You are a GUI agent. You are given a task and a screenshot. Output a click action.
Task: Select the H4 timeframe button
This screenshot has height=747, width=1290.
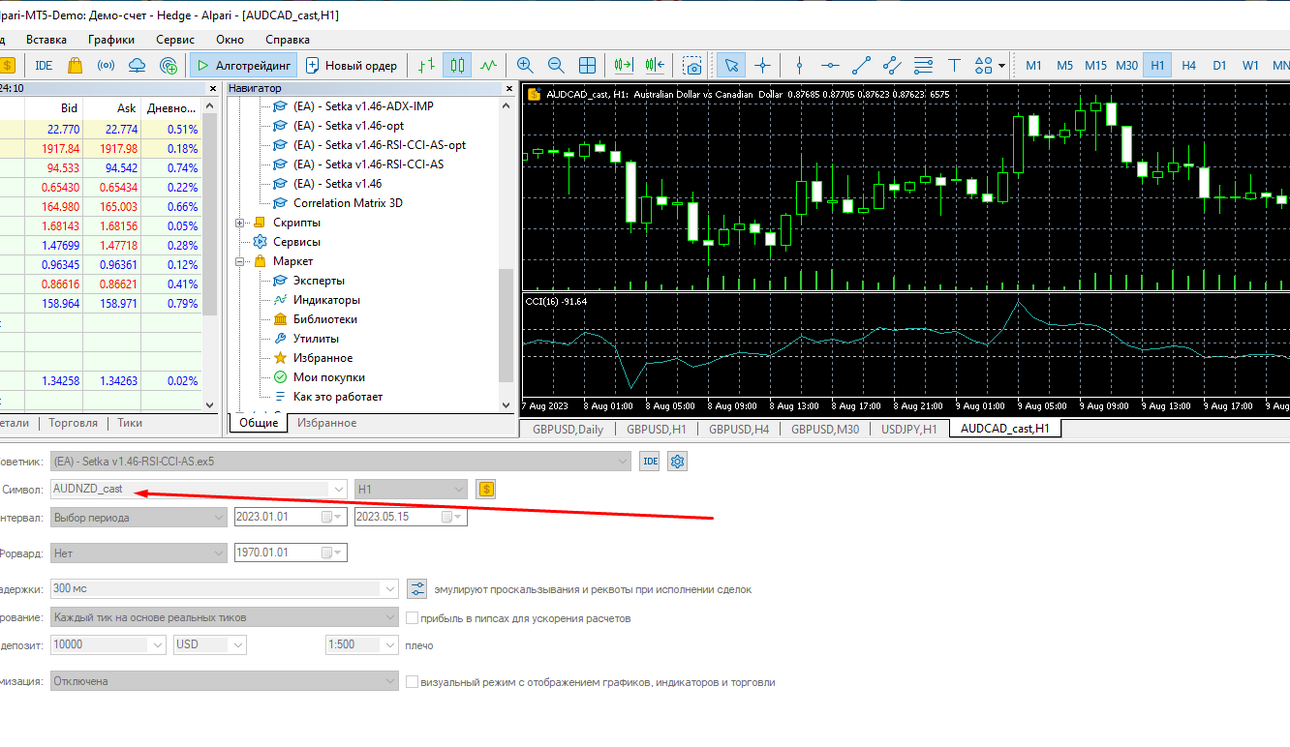pos(1188,65)
